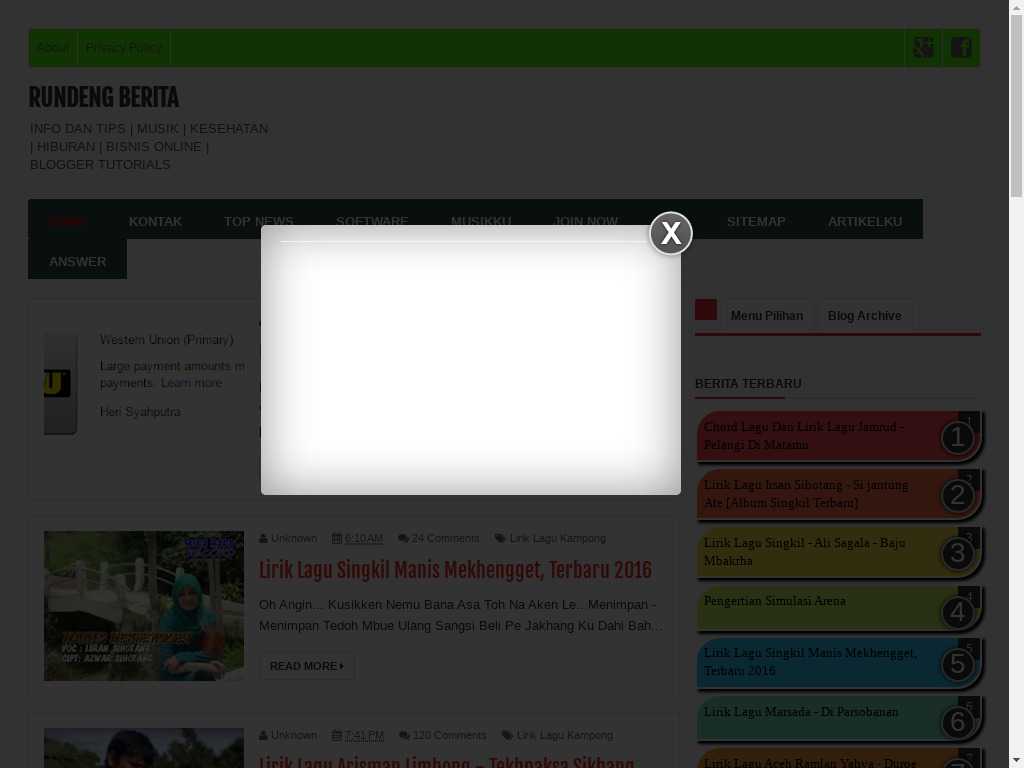
Task: Click the Lirik Lagu Kampong tag on first post
Action: [557, 538]
